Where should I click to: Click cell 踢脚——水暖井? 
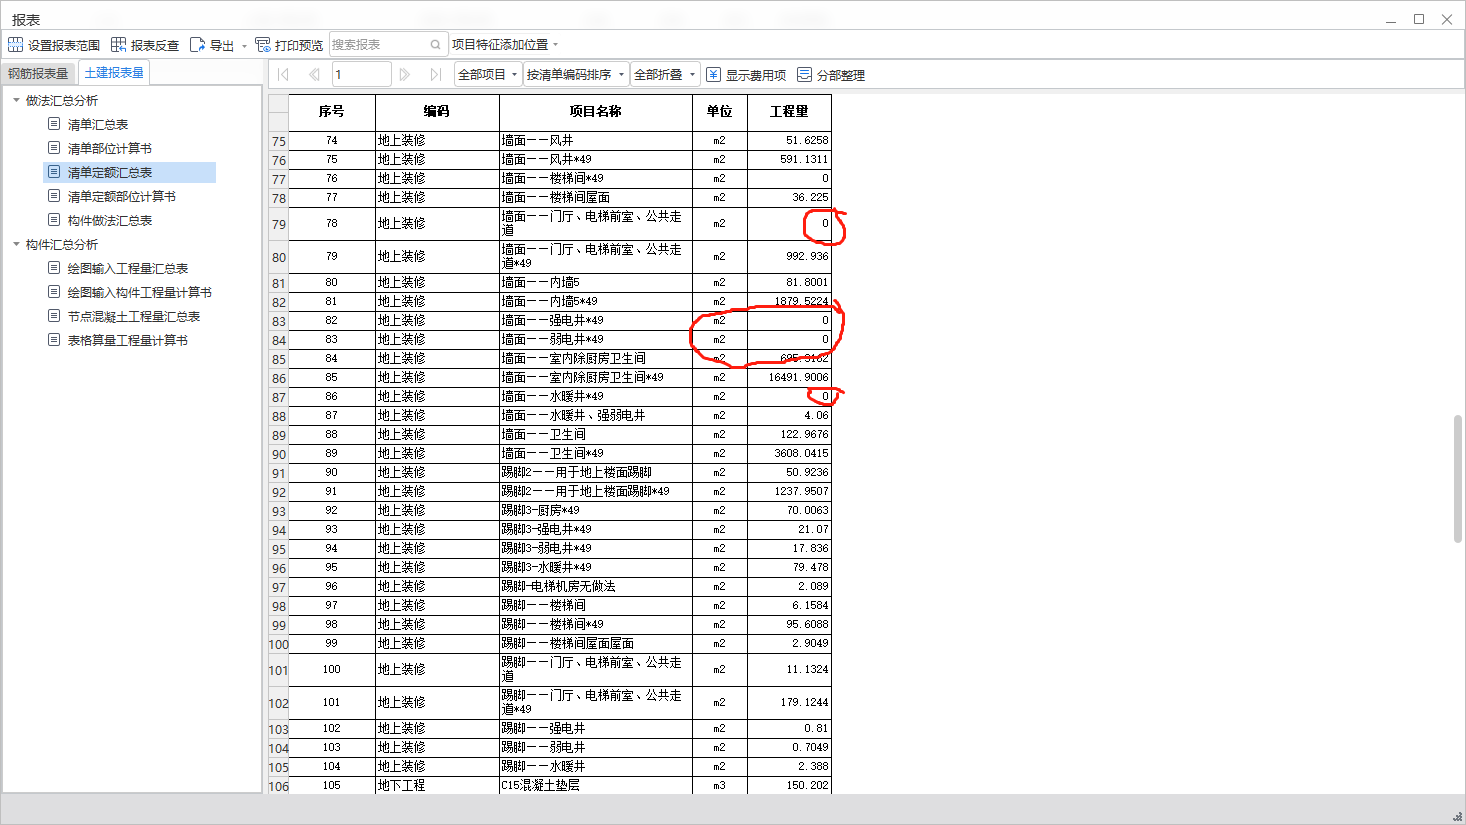pos(596,766)
